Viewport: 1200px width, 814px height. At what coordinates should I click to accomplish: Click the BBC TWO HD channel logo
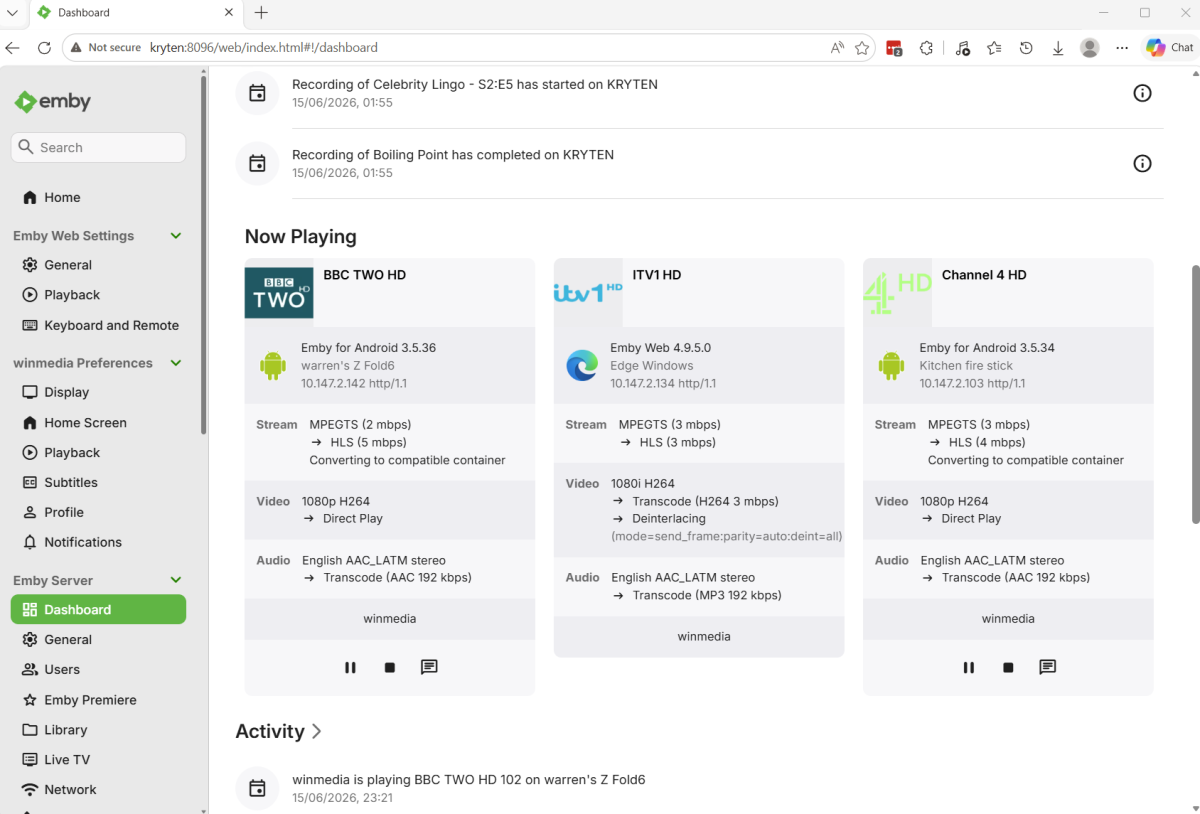tap(279, 293)
